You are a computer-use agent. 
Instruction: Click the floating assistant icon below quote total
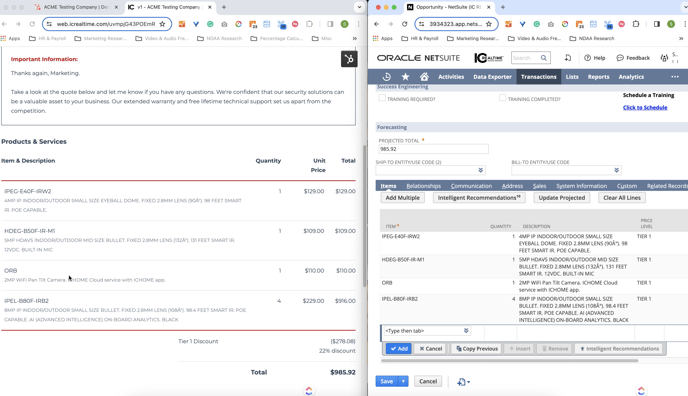[309, 390]
